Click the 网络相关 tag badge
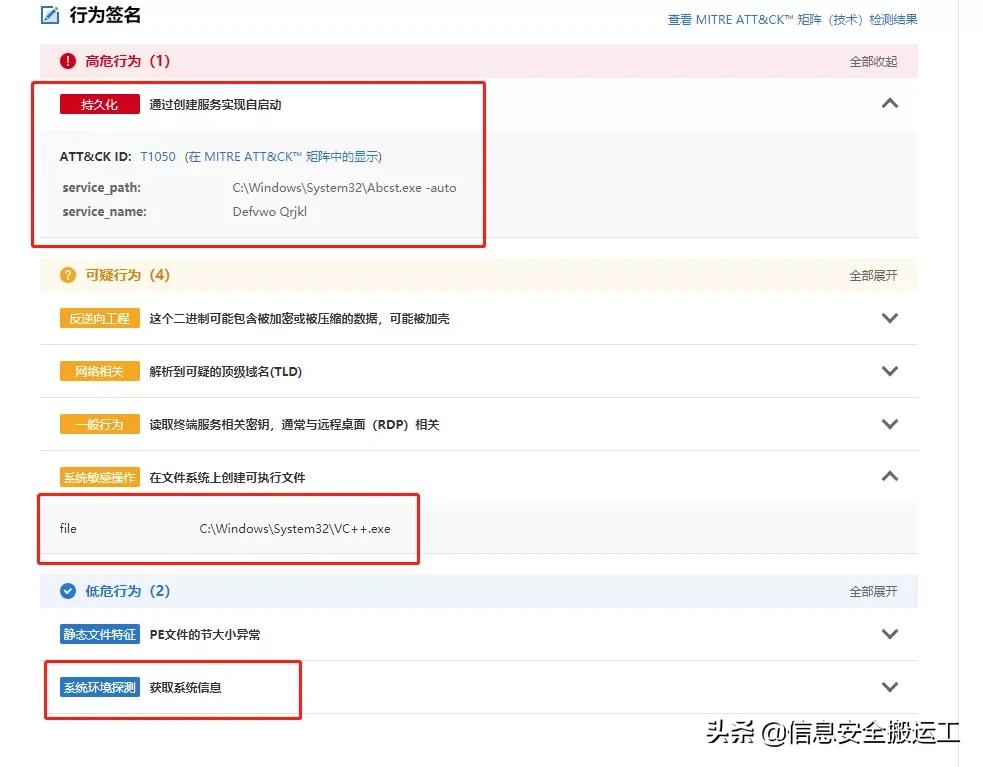 [x=99, y=371]
